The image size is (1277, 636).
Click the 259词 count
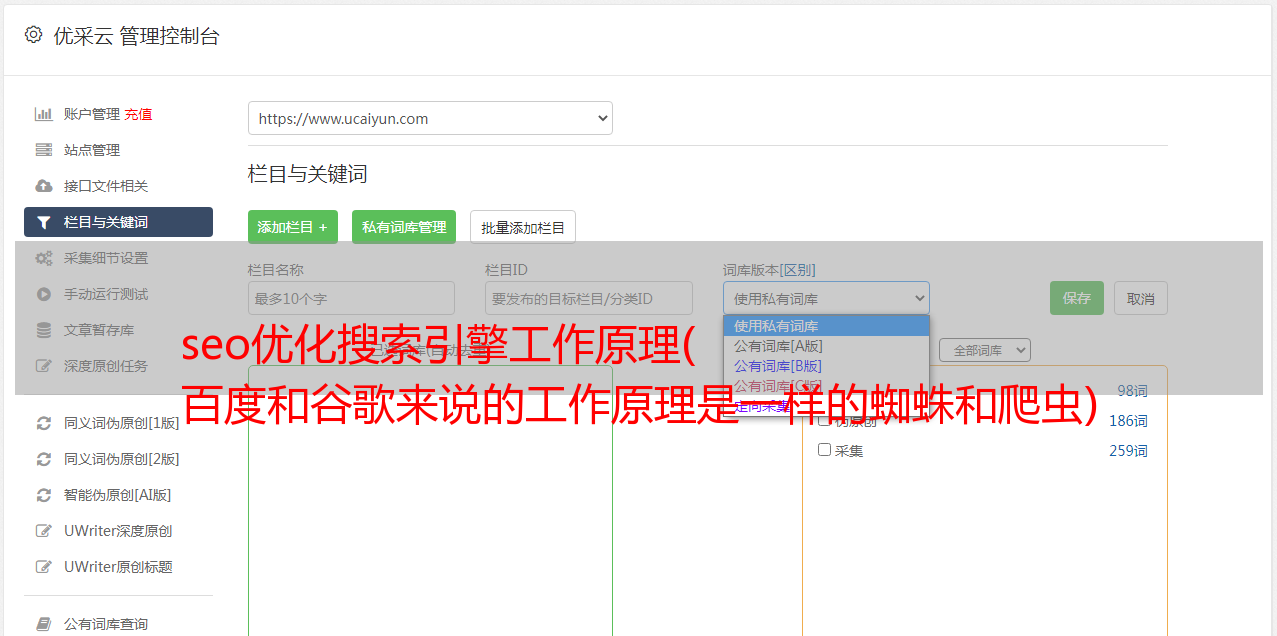1128,450
